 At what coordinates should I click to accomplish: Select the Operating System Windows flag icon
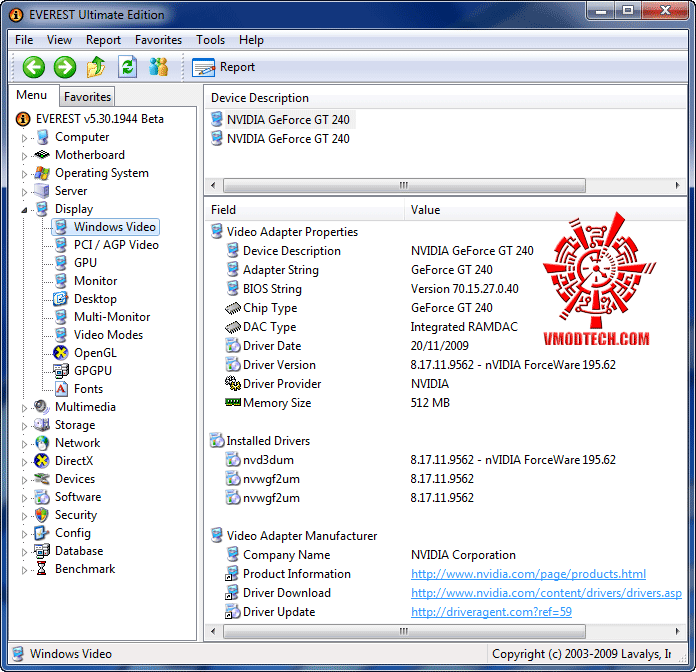point(42,173)
